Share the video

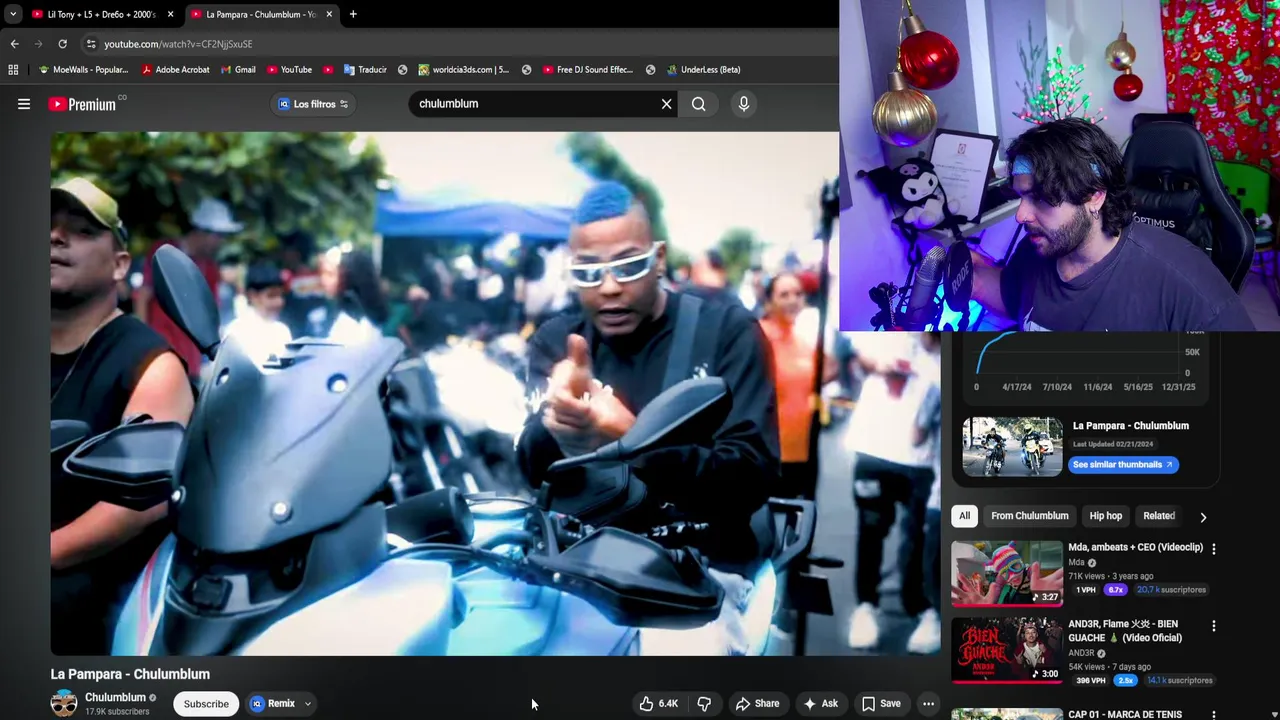(x=757, y=704)
